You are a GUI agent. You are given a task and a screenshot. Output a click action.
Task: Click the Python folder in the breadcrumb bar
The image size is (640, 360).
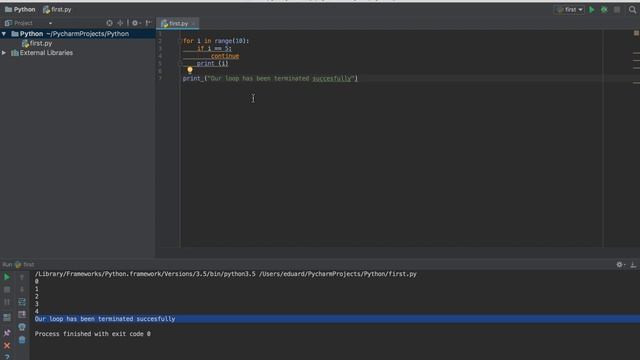click(20, 9)
